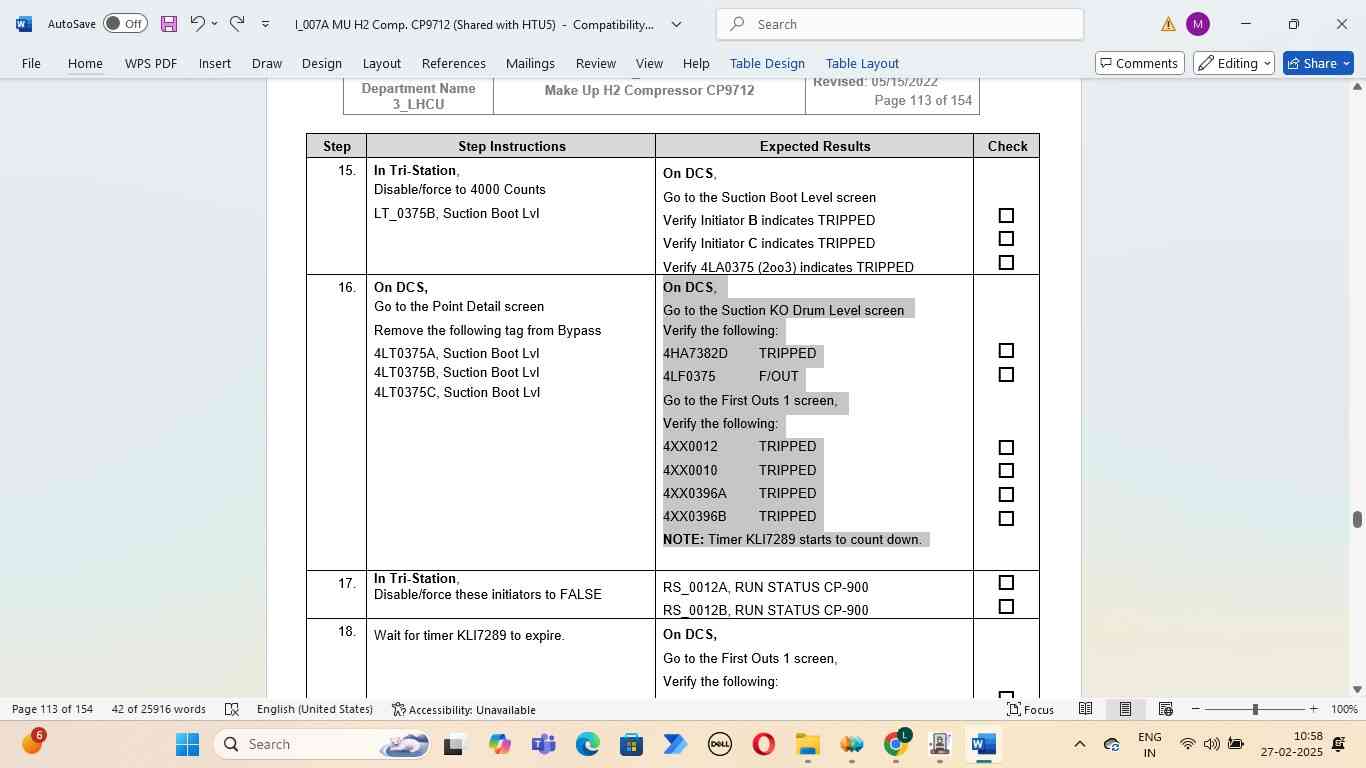Switch to the Layout tab
The width and height of the screenshot is (1366, 768).
pyautogui.click(x=381, y=63)
